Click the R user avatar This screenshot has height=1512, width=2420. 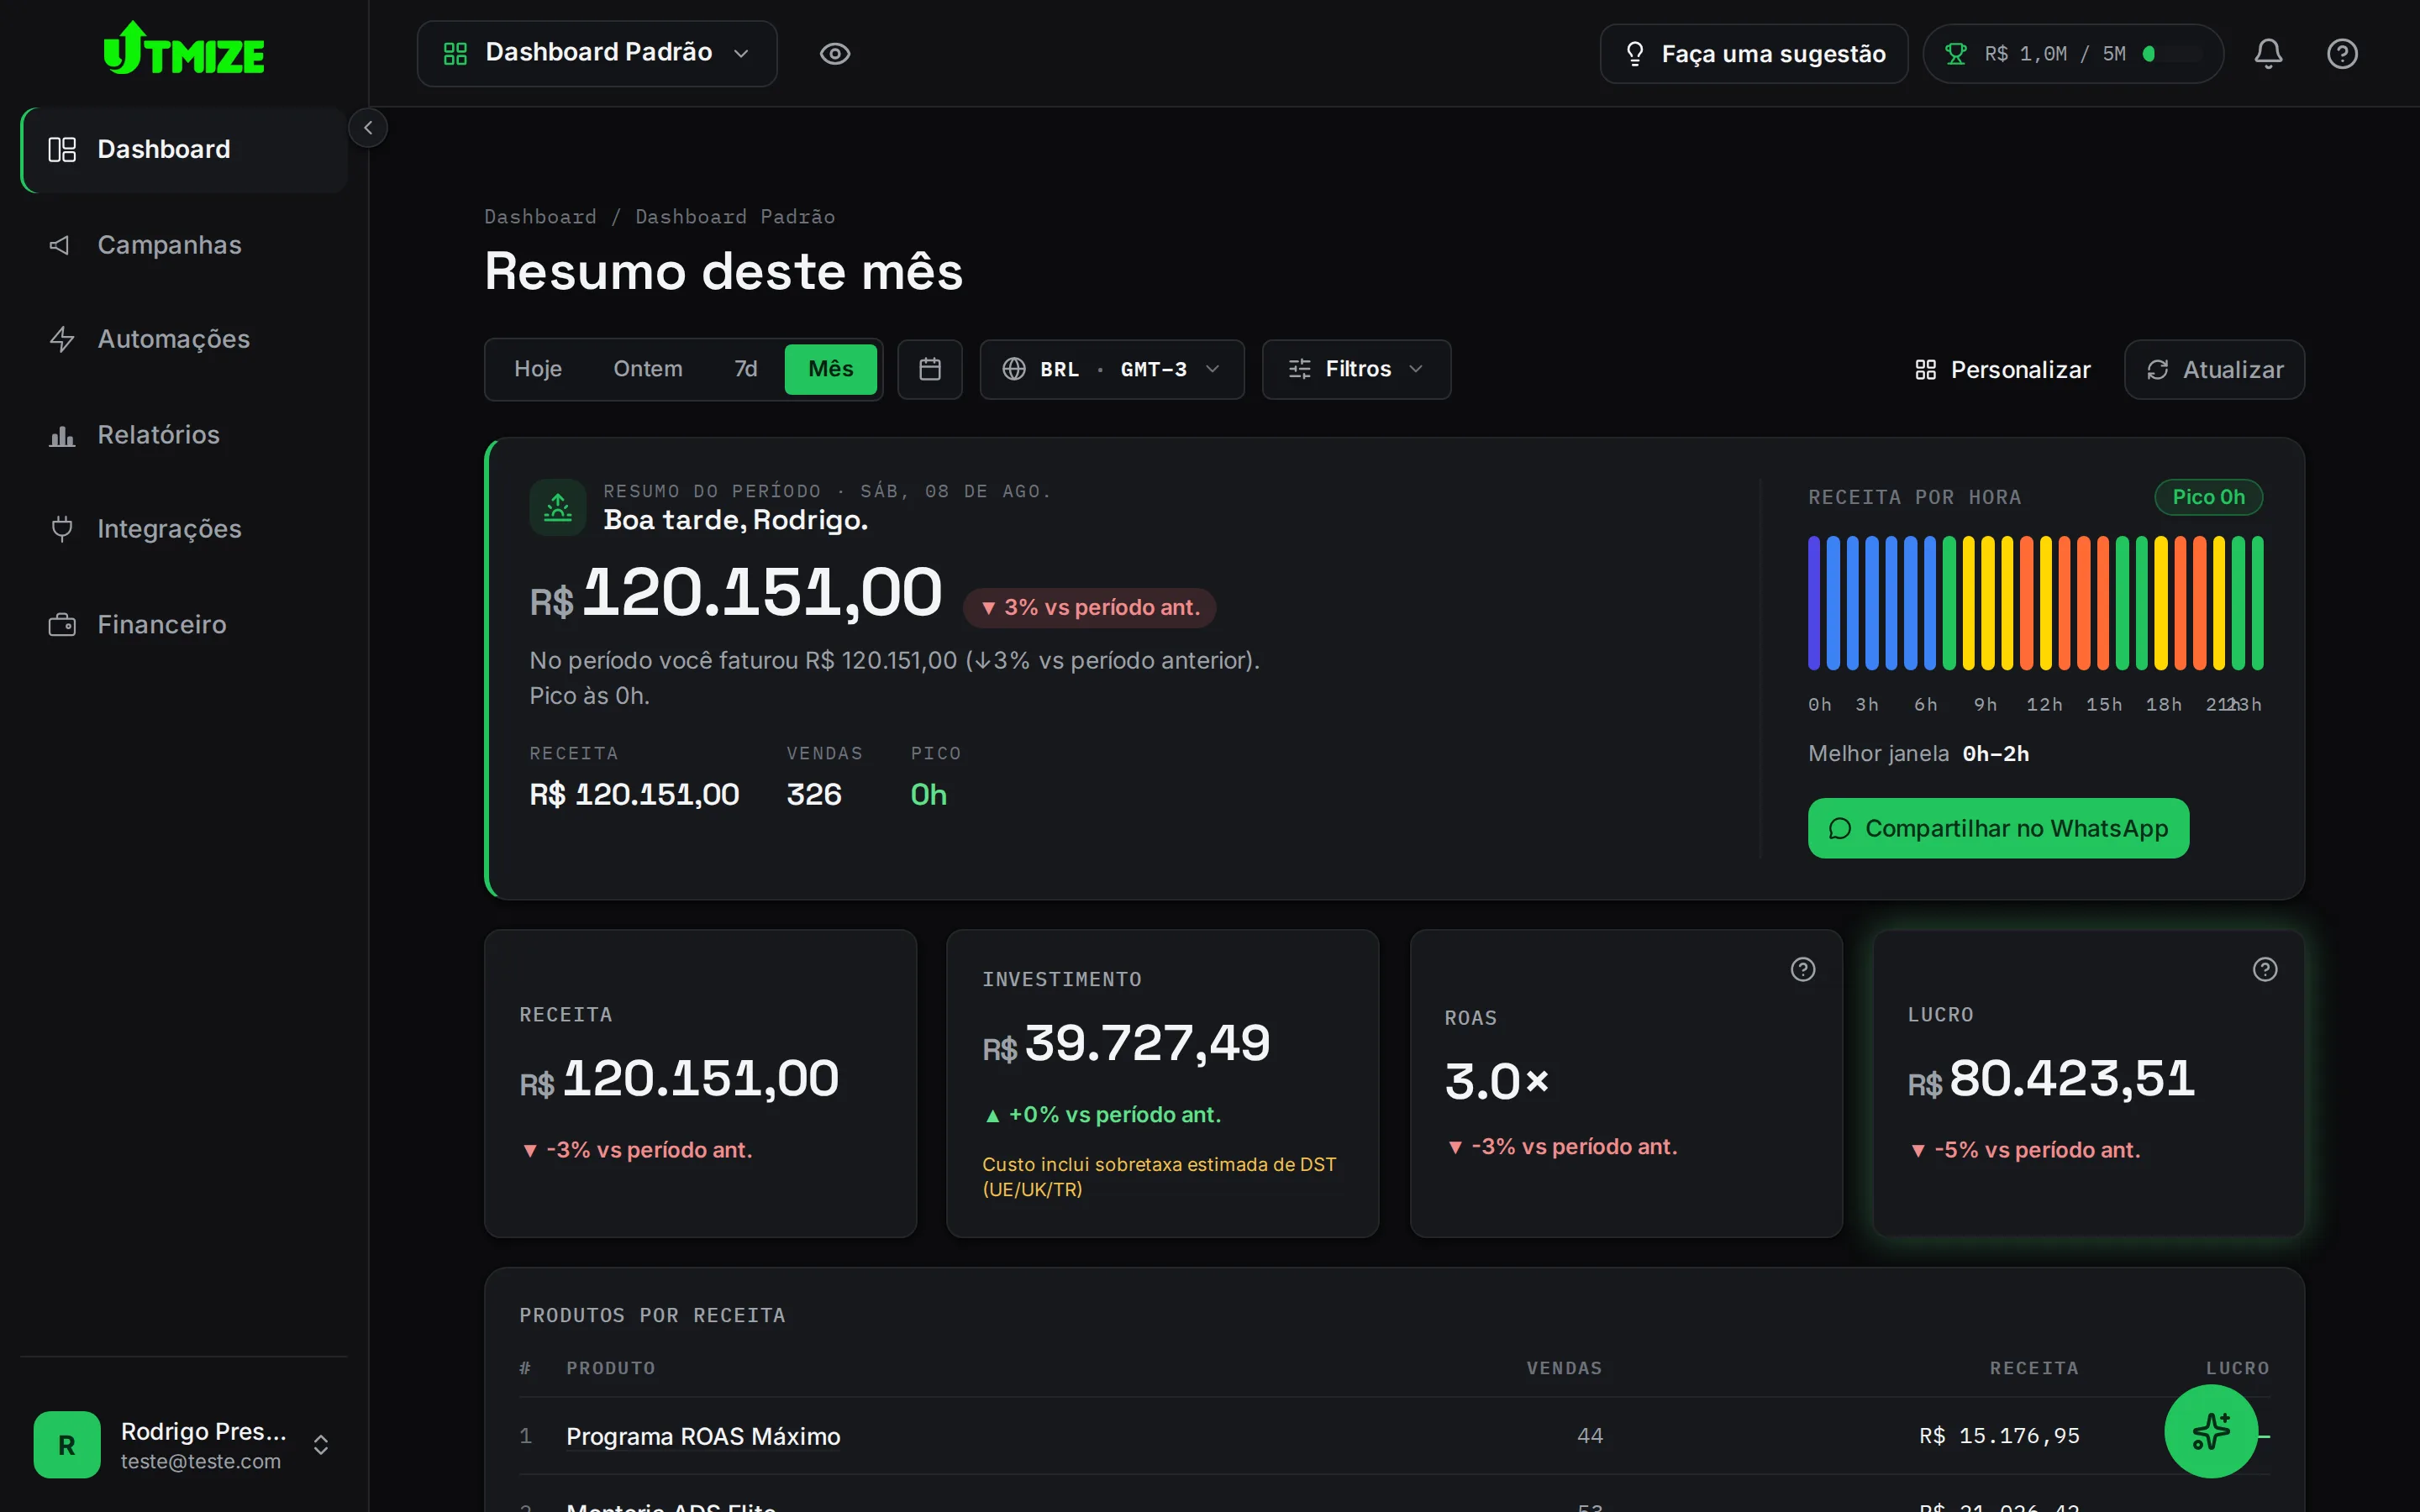click(67, 1445)
